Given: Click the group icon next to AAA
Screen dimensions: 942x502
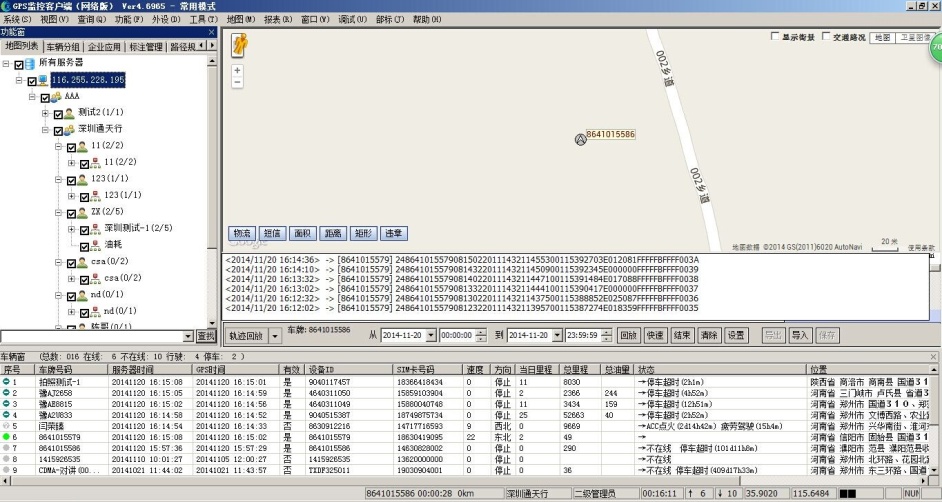Looking at the screenshot, I should 56,97.
